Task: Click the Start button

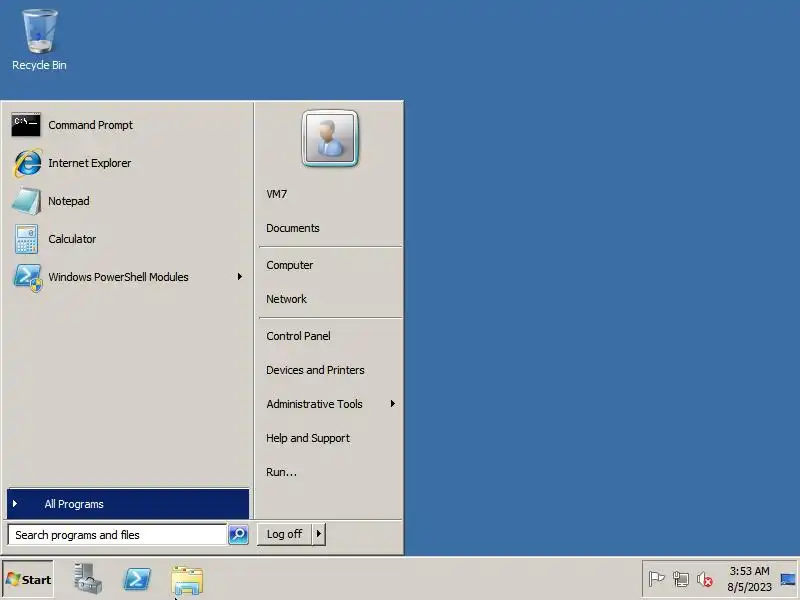Action: (28, 579)
